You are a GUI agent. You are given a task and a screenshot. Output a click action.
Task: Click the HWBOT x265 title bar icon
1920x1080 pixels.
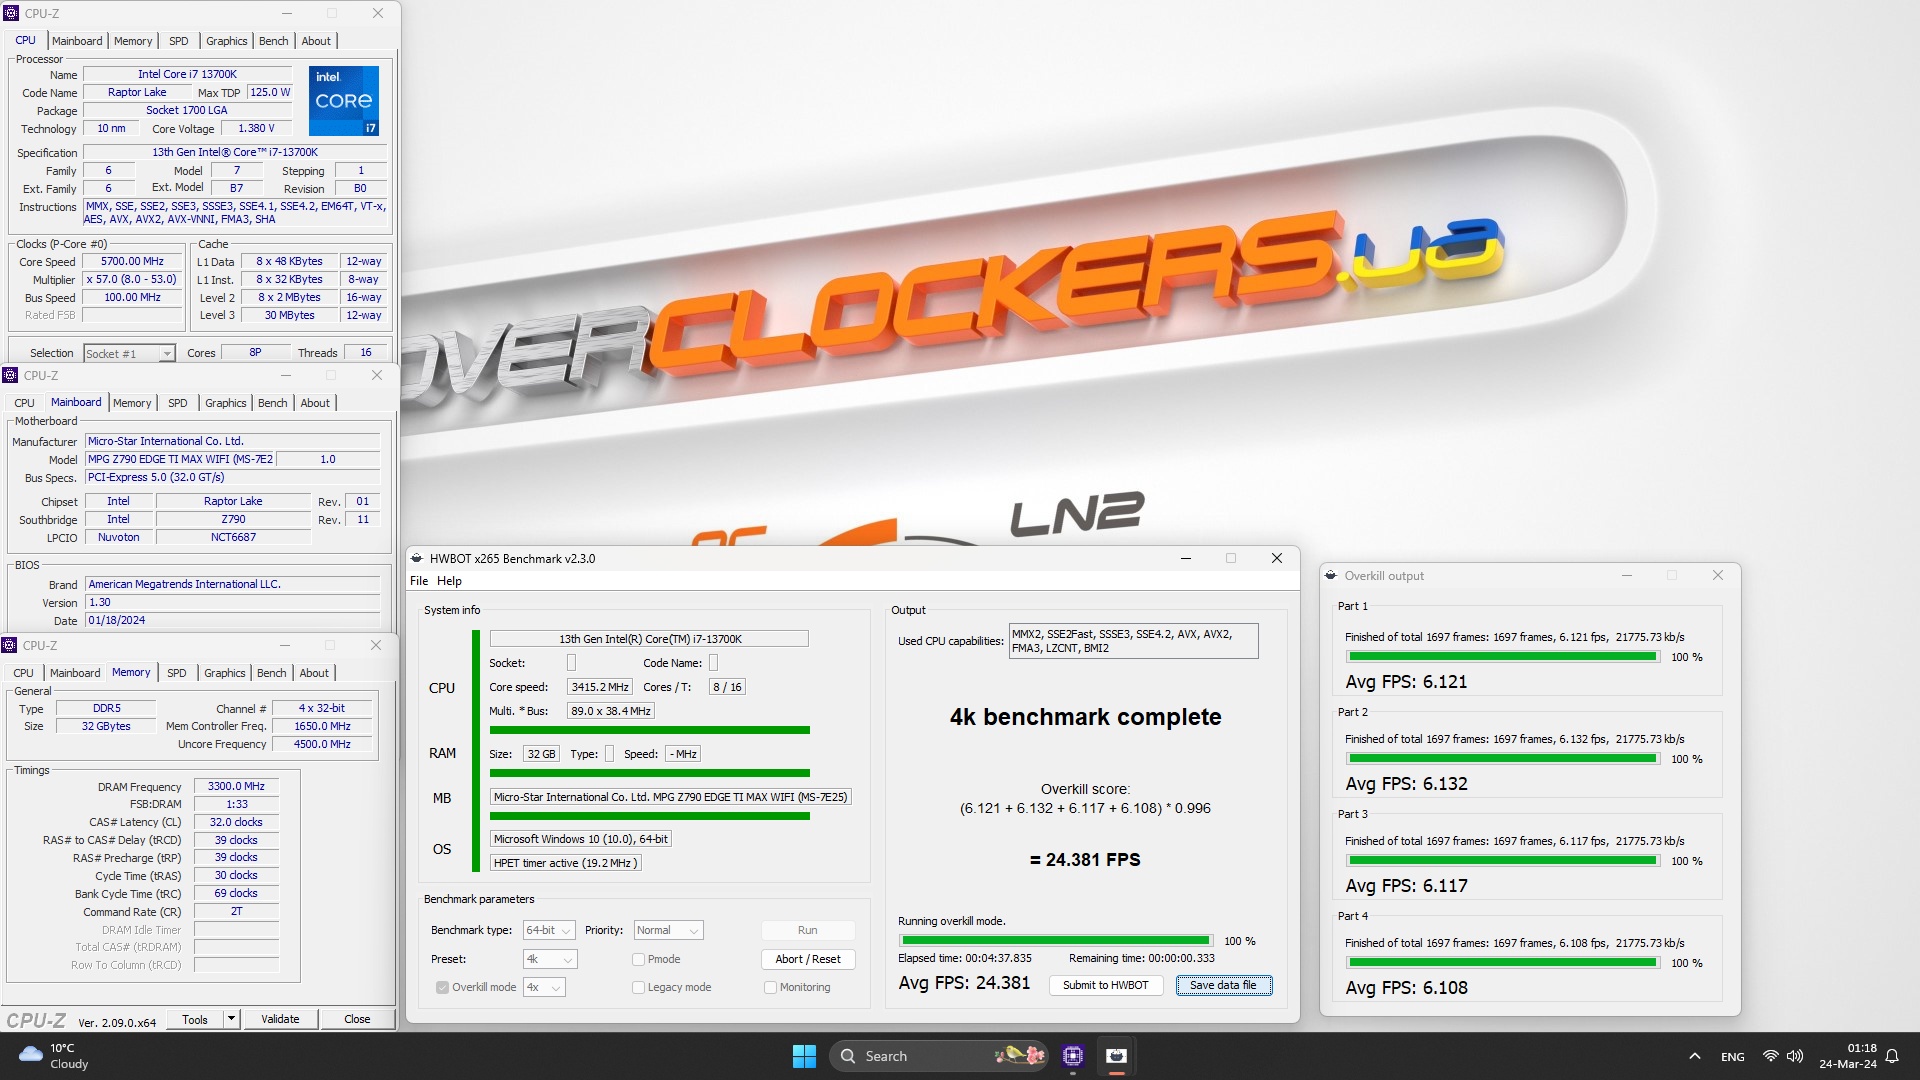[417, 558]
